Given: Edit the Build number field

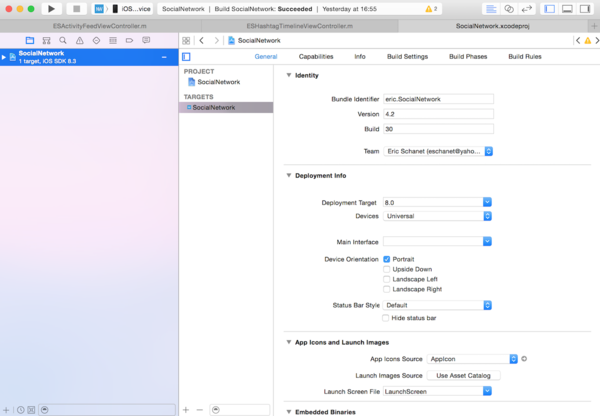Looking at the screenshot, I should pyautogui.click(x=438, y=129).
